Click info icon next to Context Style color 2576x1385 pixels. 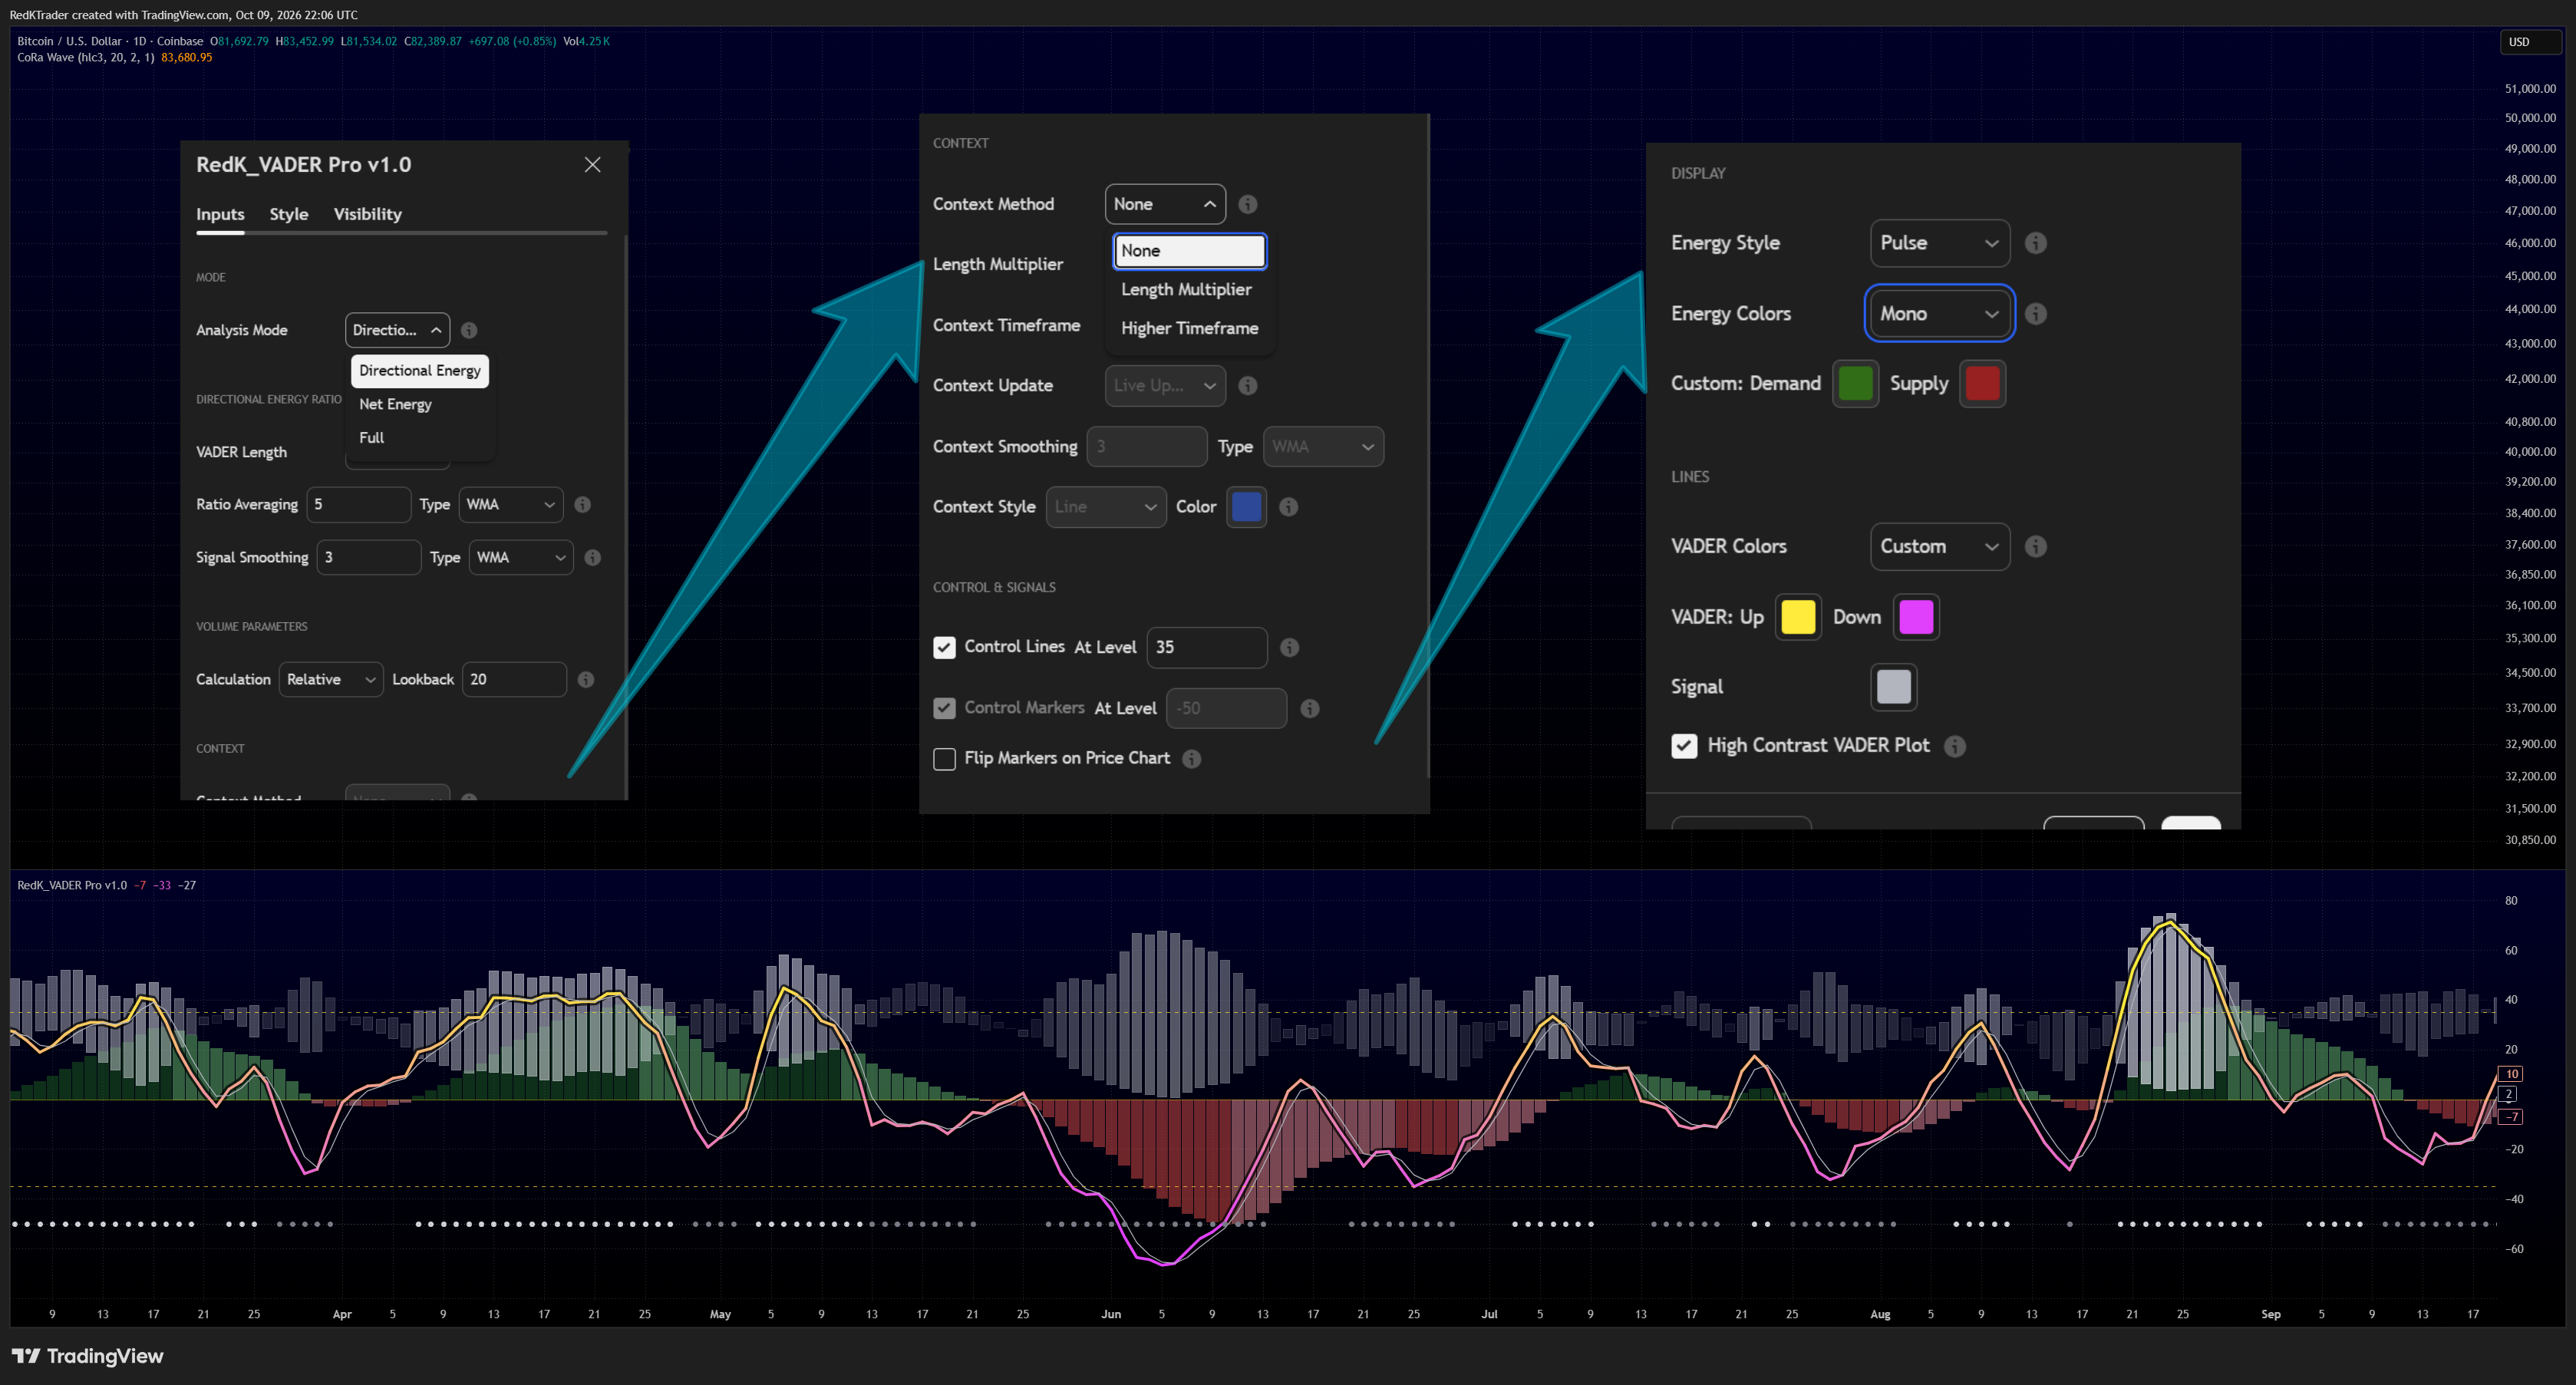click(x=1289, y=507)
